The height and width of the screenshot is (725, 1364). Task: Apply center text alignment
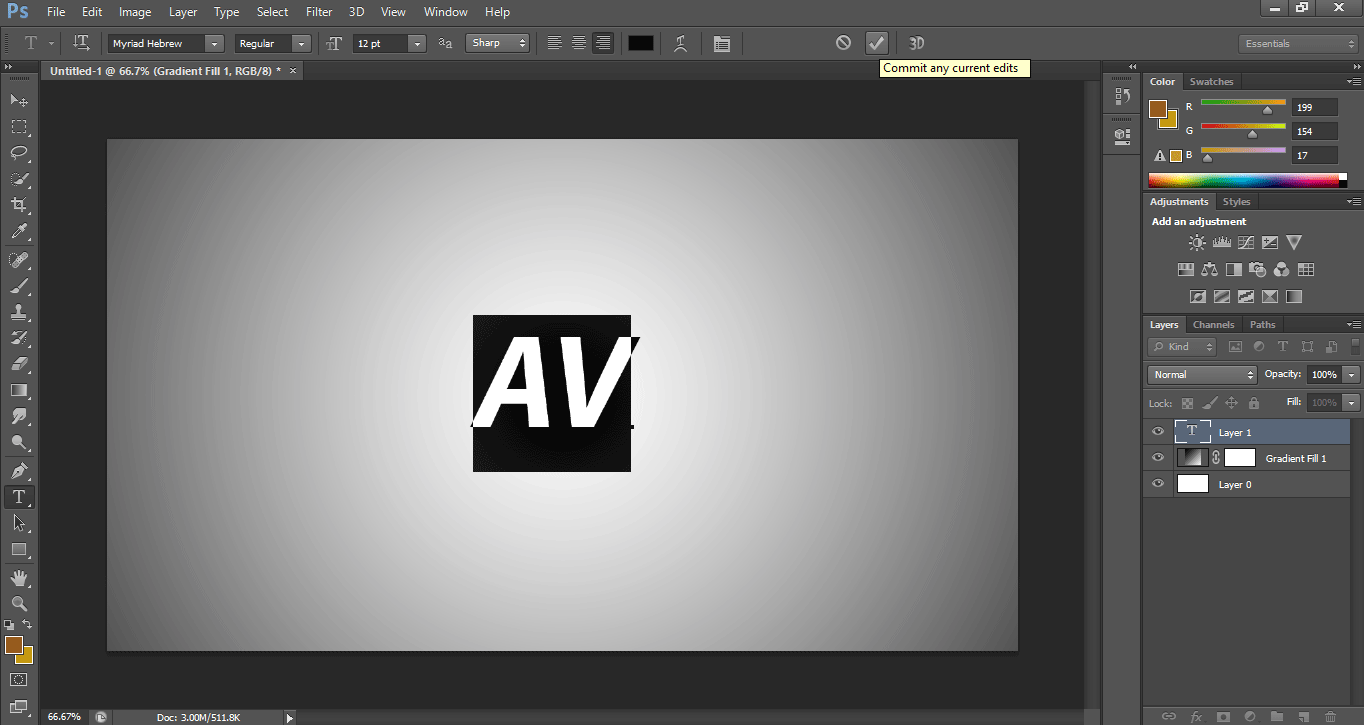click(x=579, y=43)
